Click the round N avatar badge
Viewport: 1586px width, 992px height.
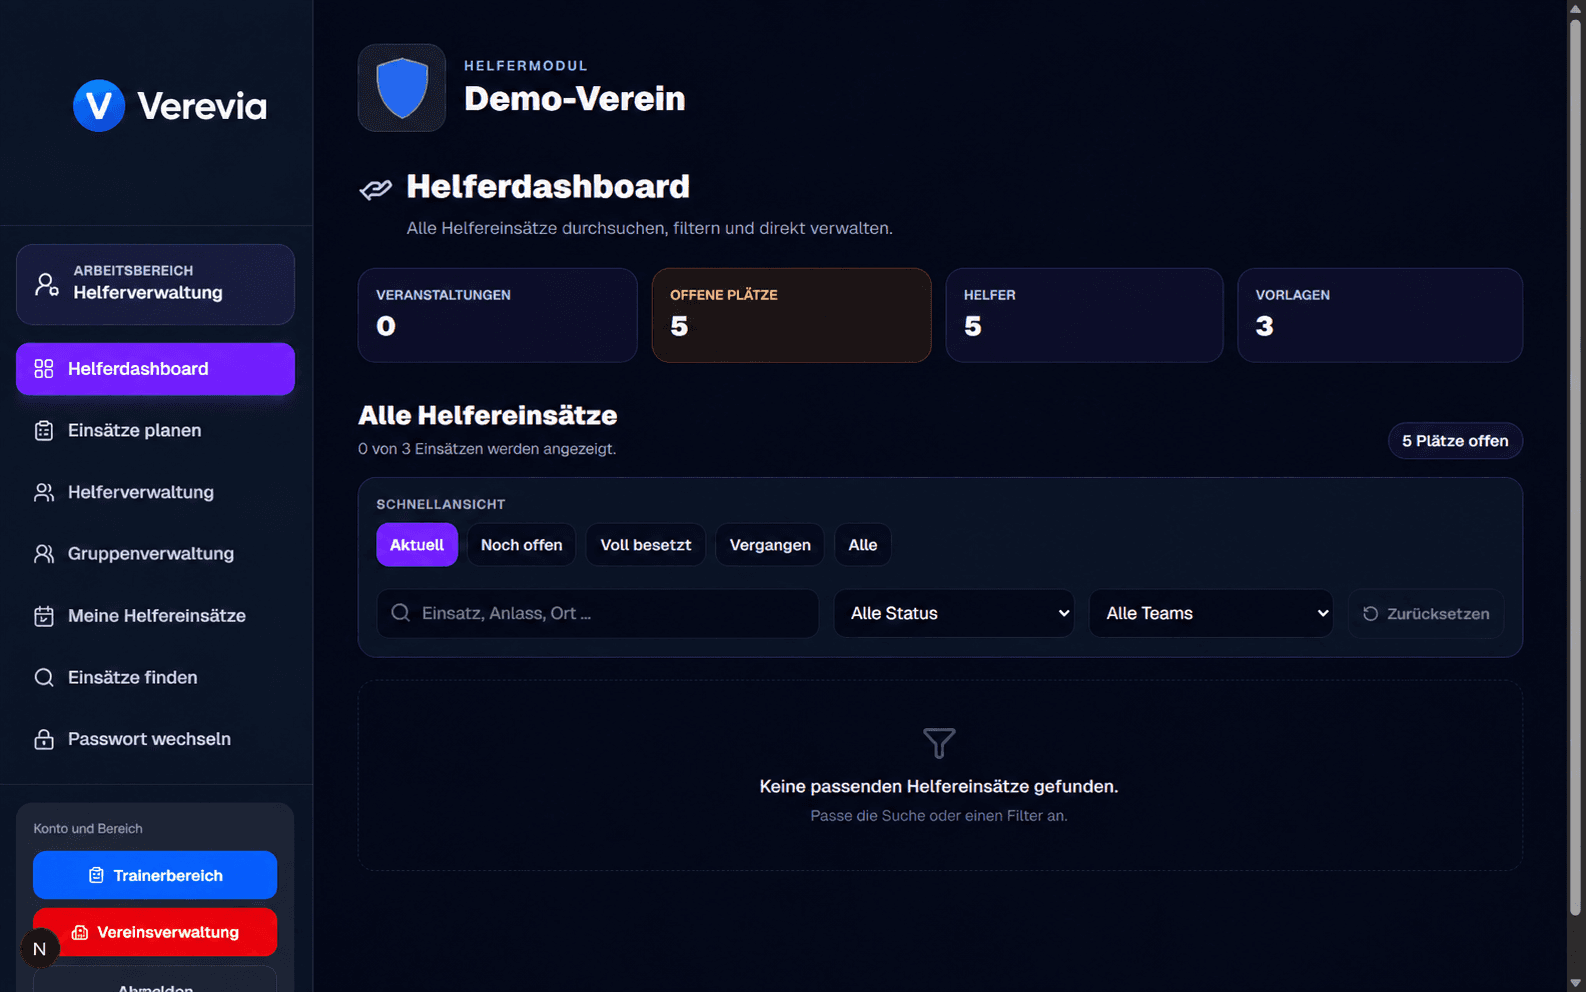(x=40, y=949)
